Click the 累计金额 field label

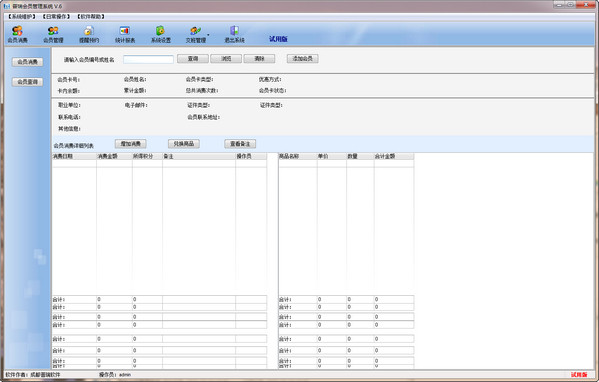click(135, 91)
